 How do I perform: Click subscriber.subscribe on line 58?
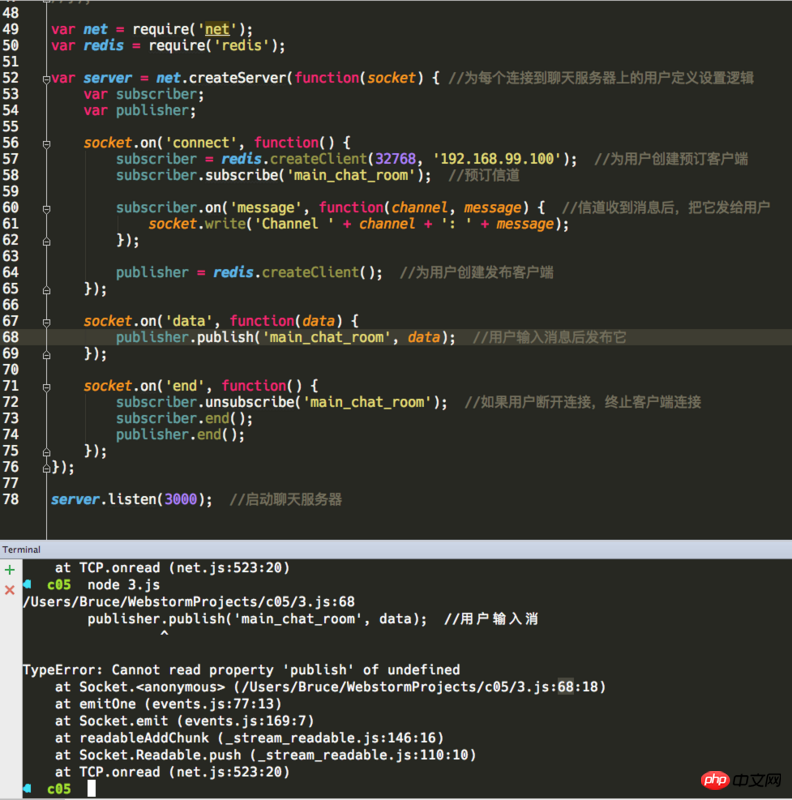(197, 175)
